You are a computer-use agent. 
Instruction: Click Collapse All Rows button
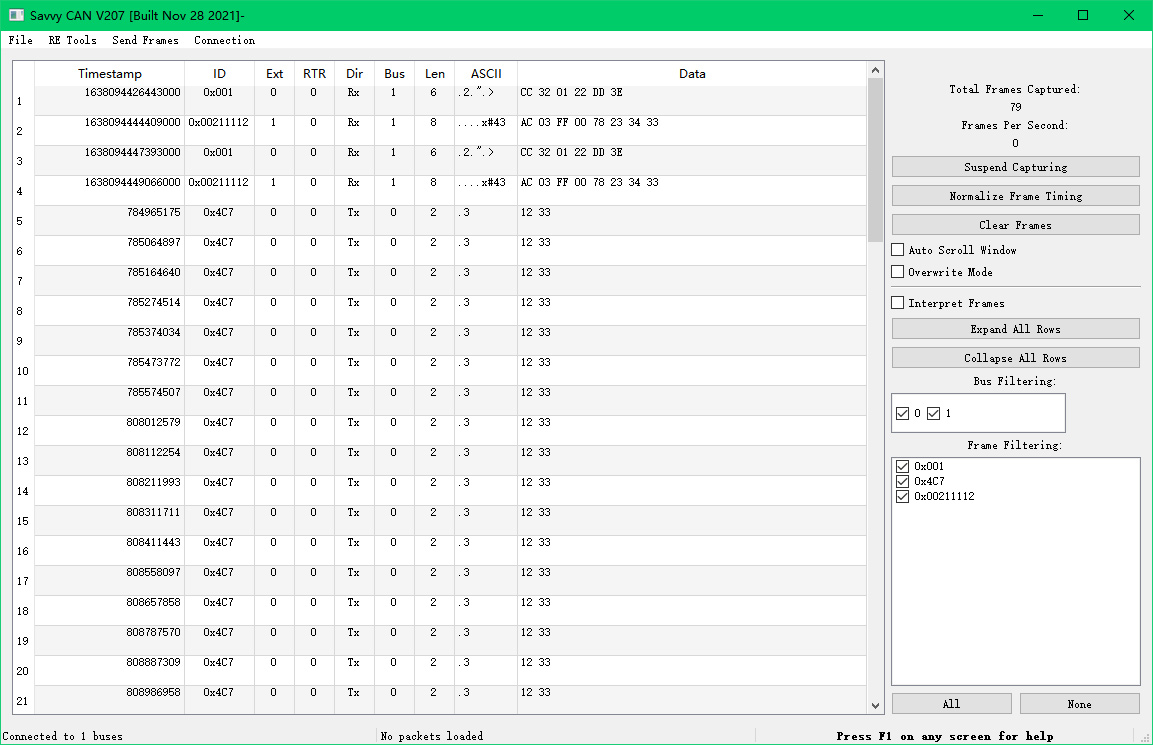tap(1015, 358)
